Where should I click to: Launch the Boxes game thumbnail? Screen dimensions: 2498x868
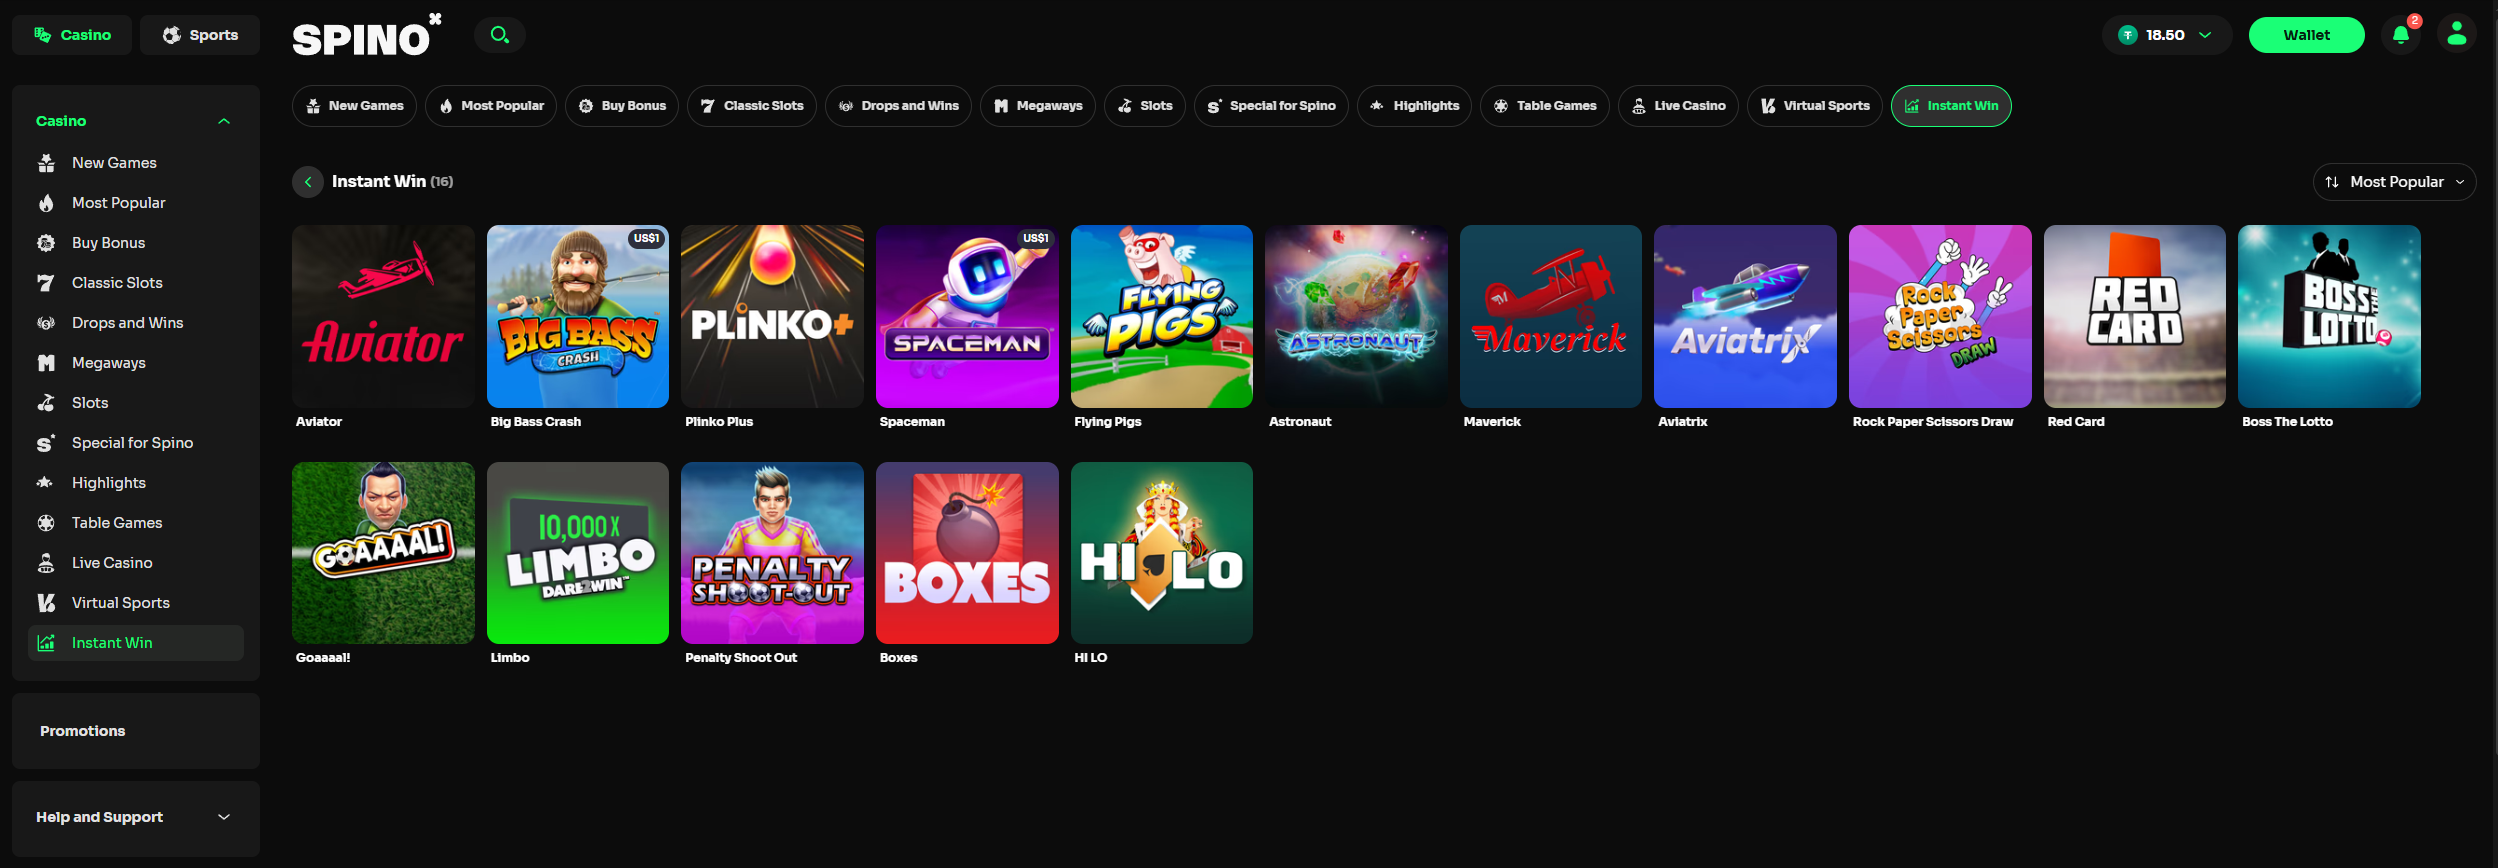click(967, 553)
